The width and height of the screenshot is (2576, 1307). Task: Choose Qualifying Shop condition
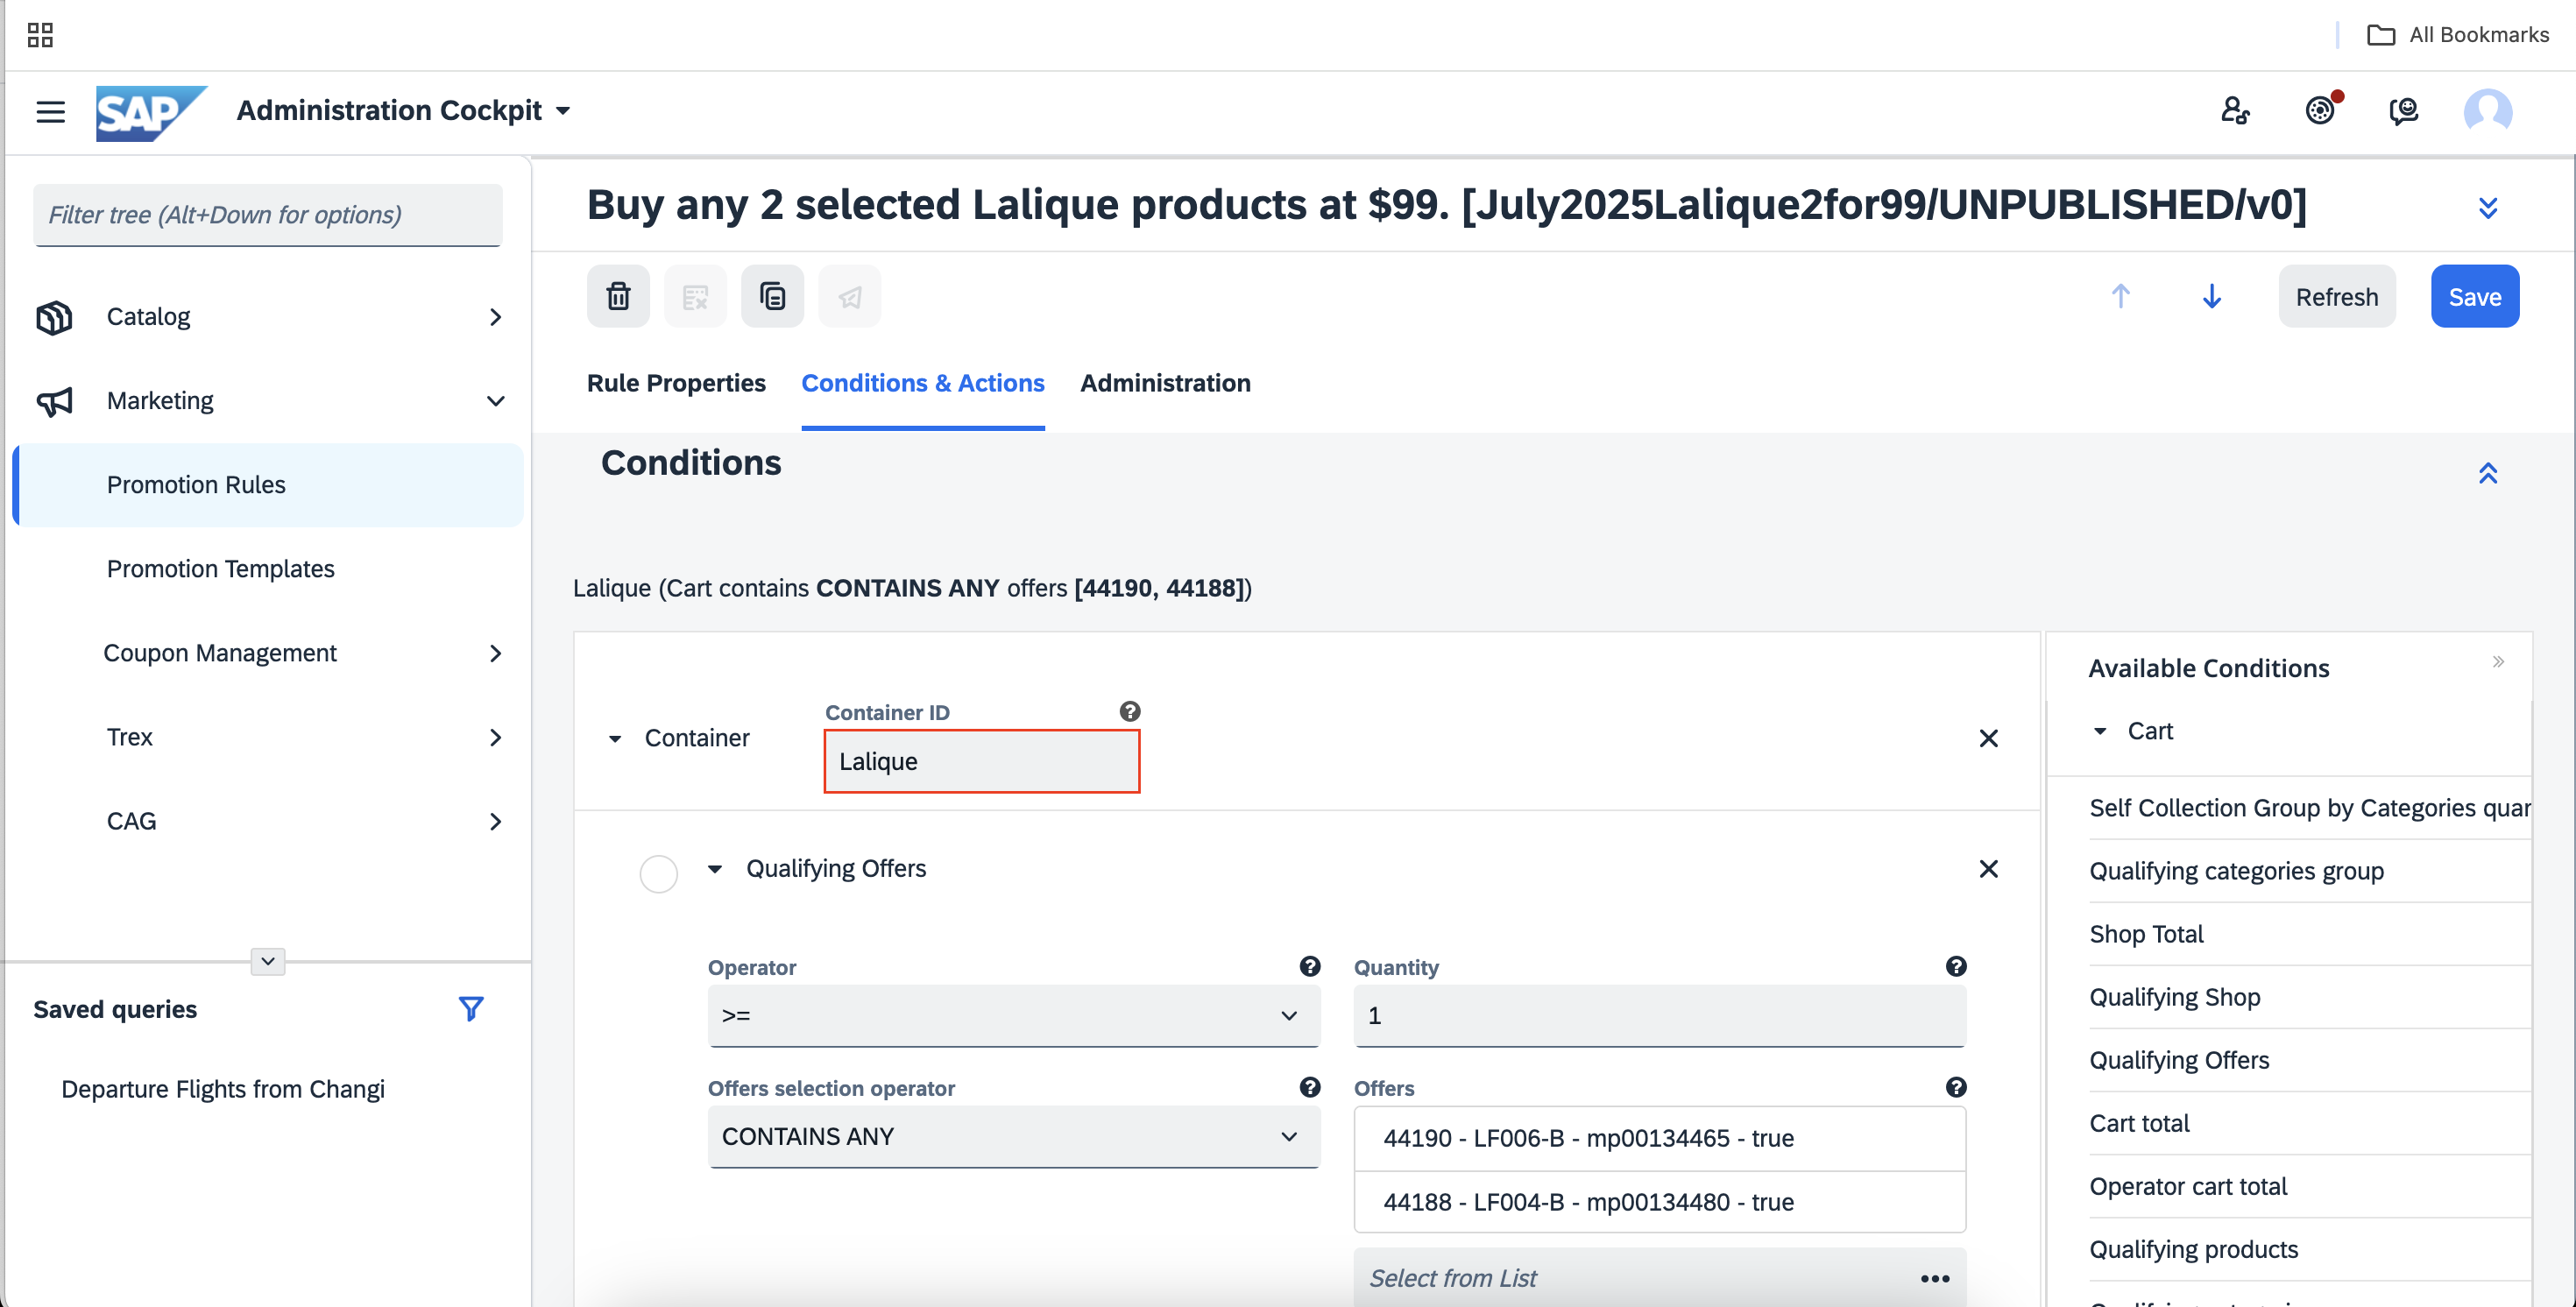[x=2174, y=997]
